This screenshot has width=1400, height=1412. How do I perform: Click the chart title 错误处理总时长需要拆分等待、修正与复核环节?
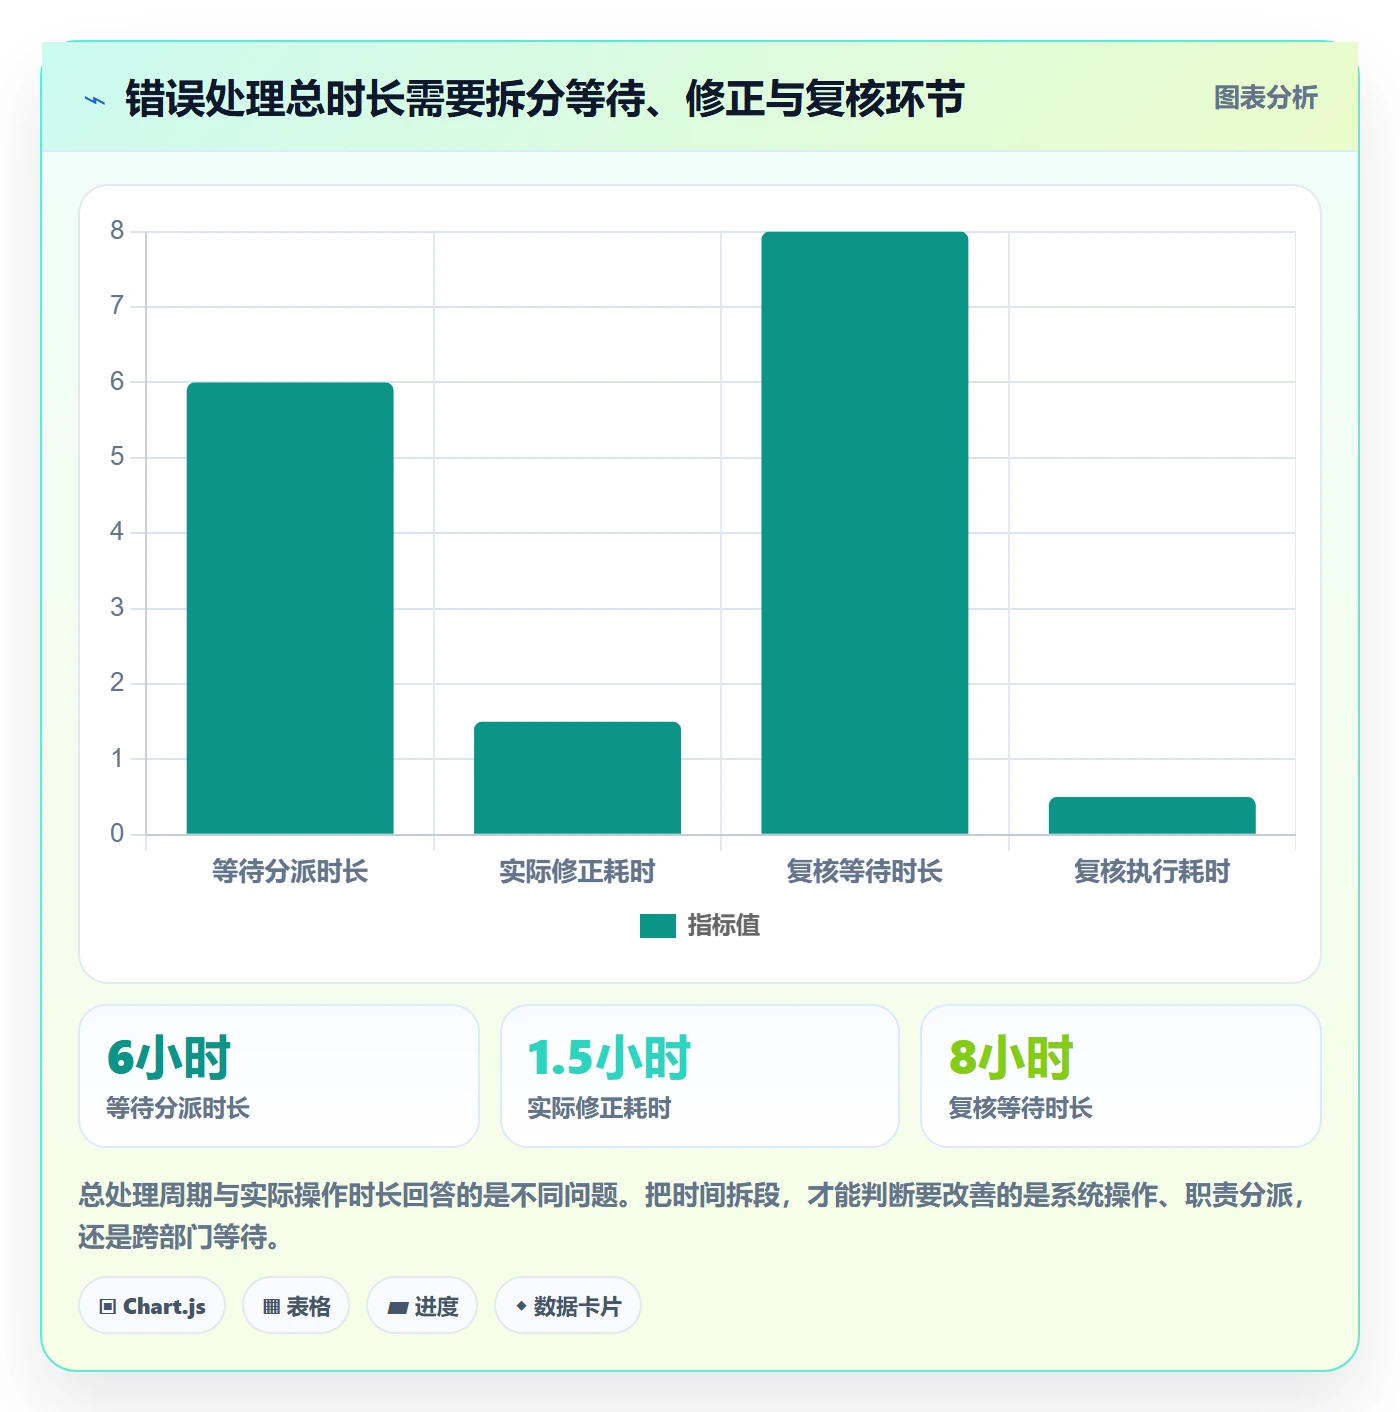(x=545, y=99)
